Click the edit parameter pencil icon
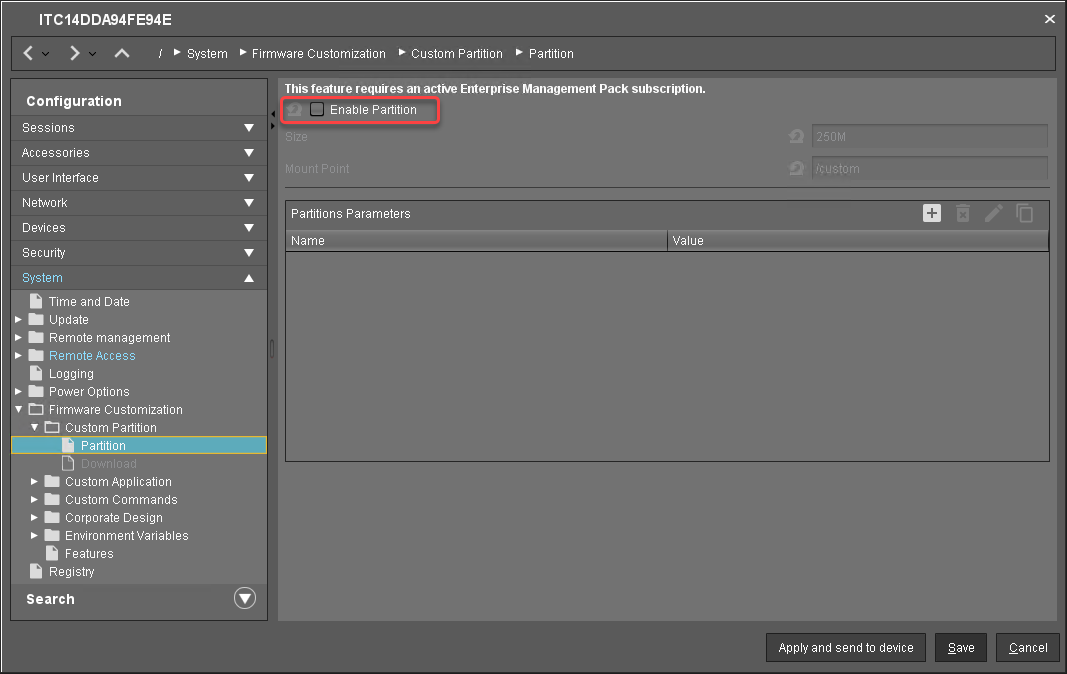 [x=994, y=213]
